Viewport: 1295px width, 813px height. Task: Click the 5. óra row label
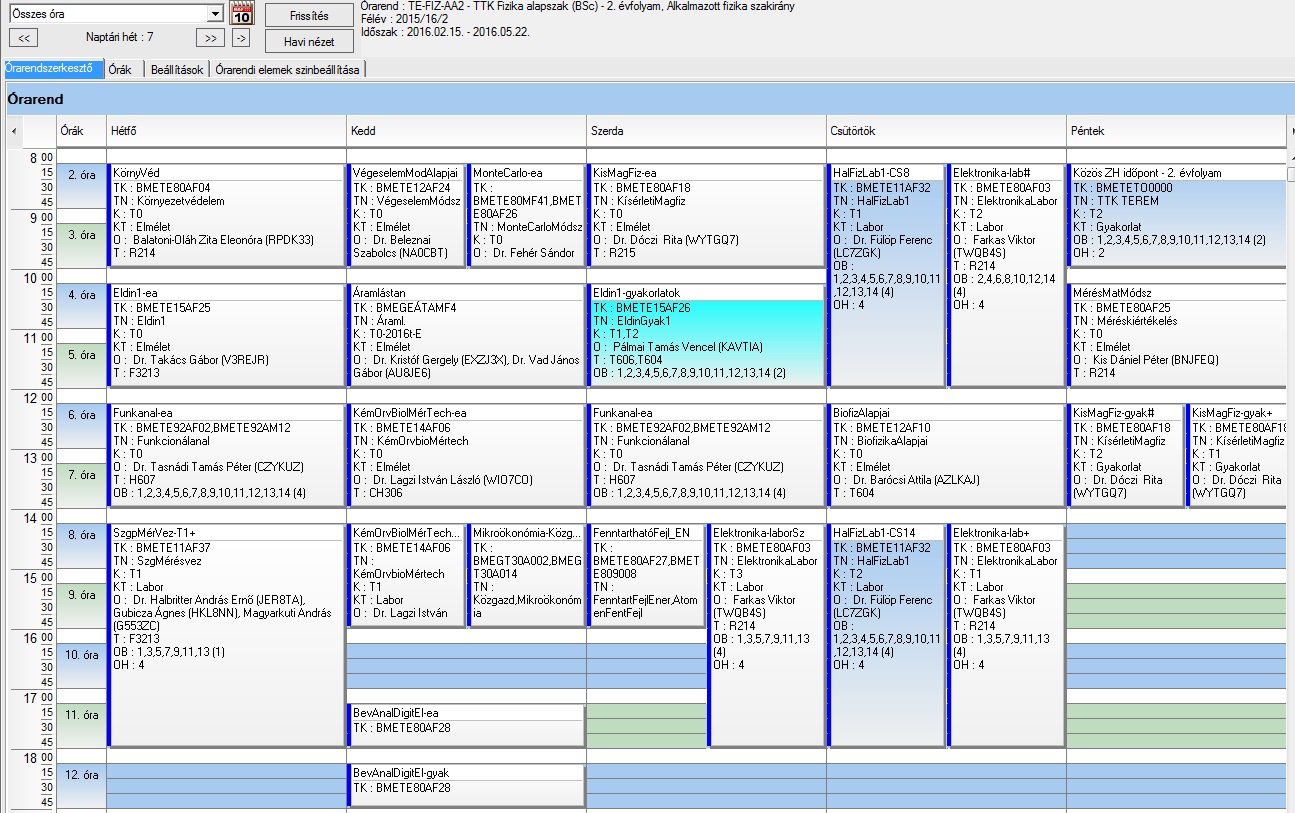[80, 355]
